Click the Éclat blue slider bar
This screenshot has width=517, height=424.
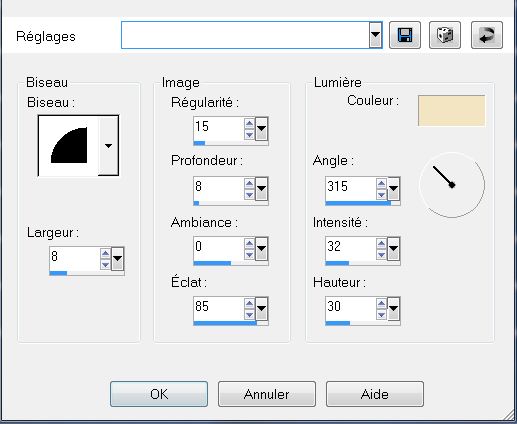point(231,323)
